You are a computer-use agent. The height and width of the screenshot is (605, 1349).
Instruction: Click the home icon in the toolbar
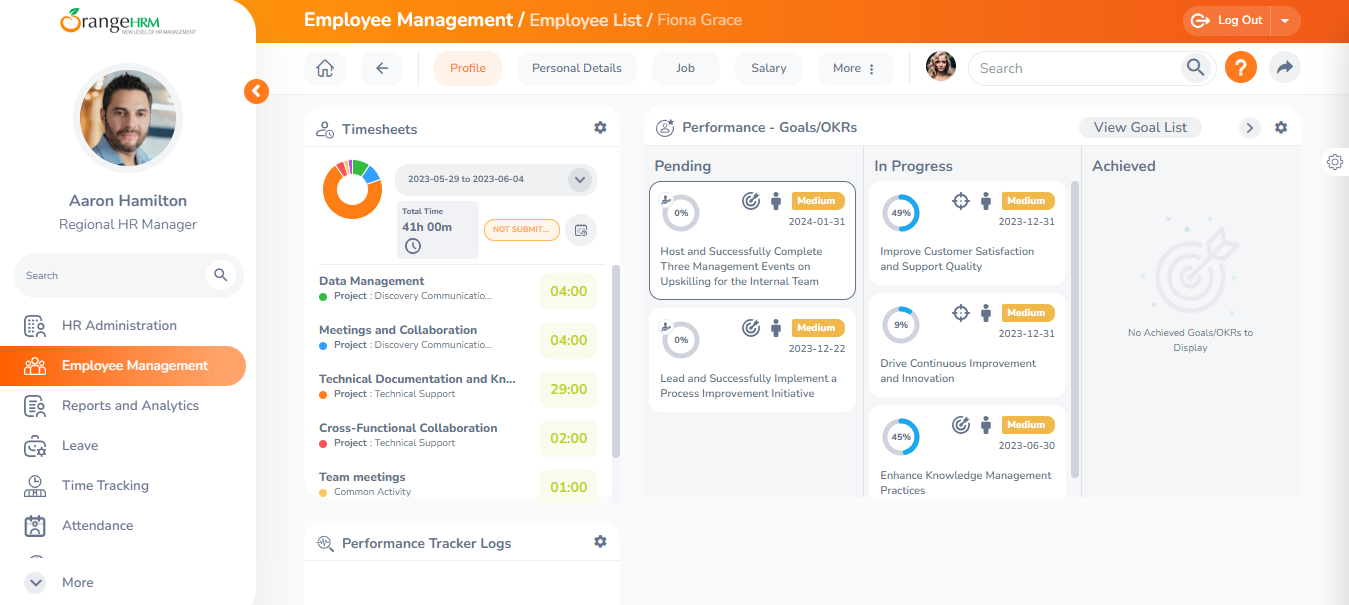coord(324,67)
